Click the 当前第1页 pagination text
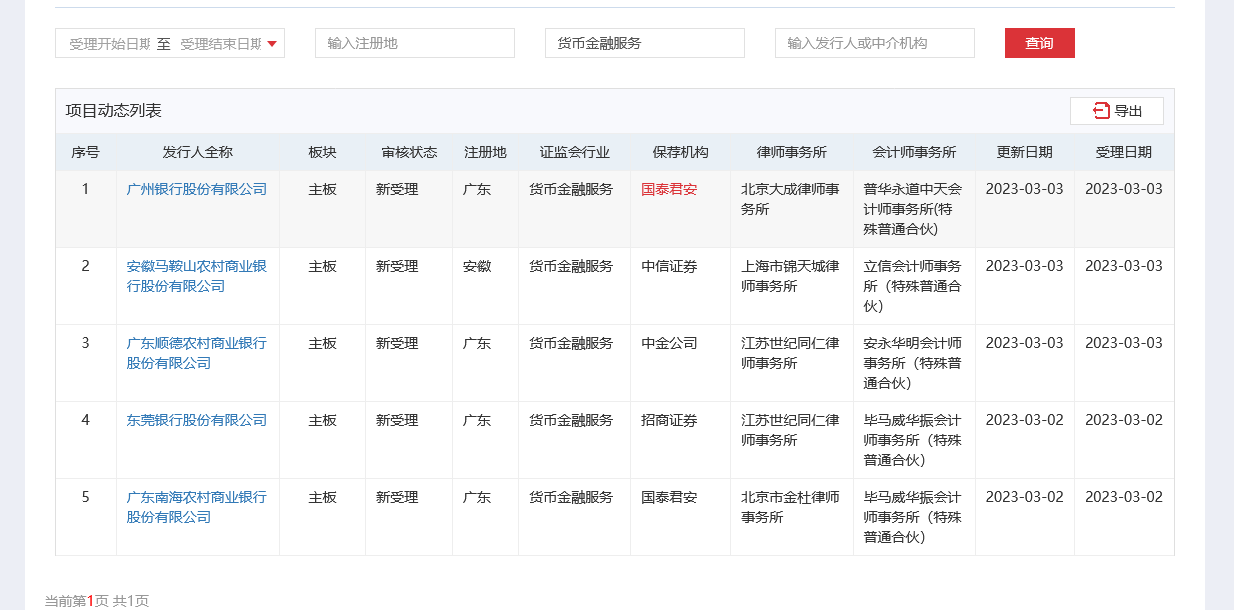 point(78,601)
